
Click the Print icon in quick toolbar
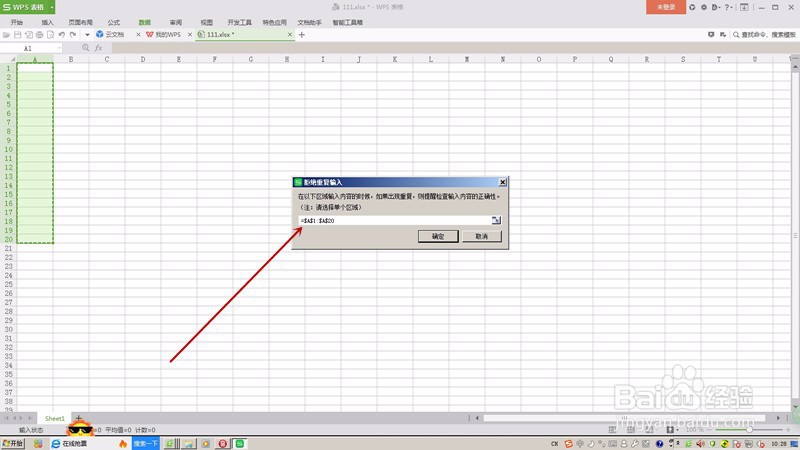coord(39,35)
